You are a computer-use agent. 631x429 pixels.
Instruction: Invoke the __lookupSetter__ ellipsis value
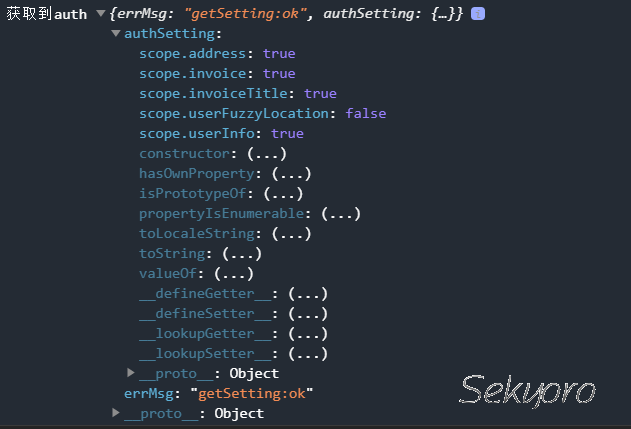308,354
